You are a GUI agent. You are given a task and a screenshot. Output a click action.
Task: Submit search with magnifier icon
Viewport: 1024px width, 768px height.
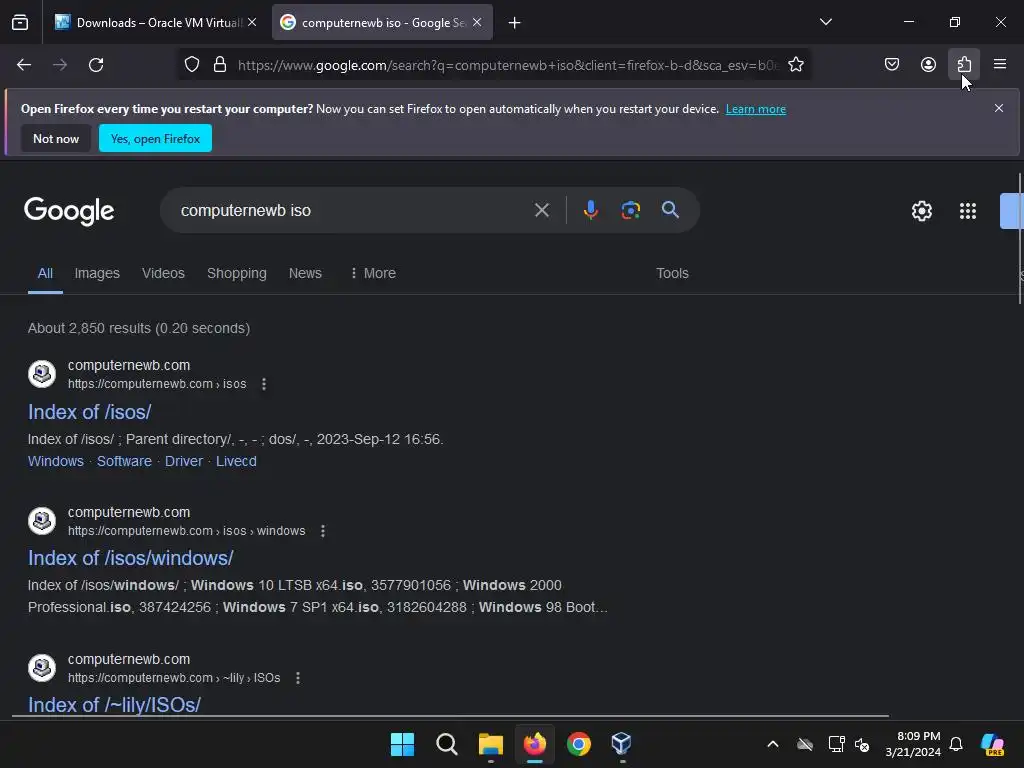point(670,210)
